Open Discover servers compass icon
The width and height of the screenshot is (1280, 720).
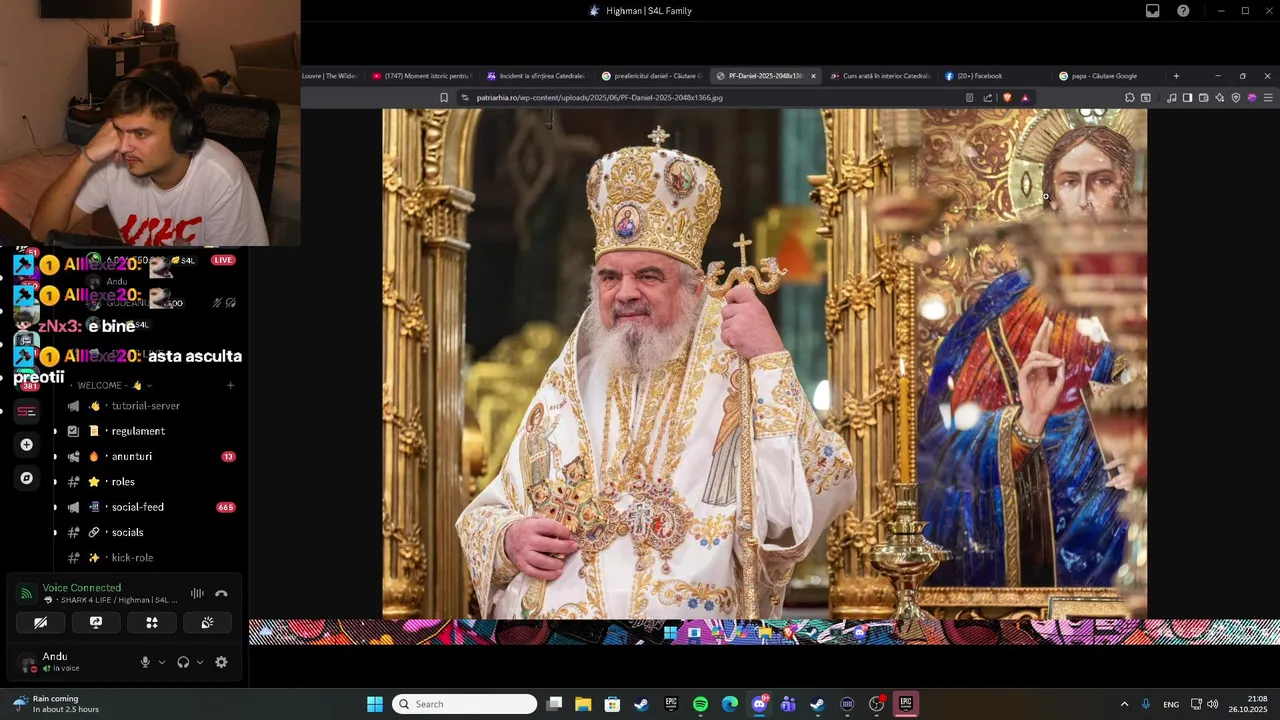[27, 478]
